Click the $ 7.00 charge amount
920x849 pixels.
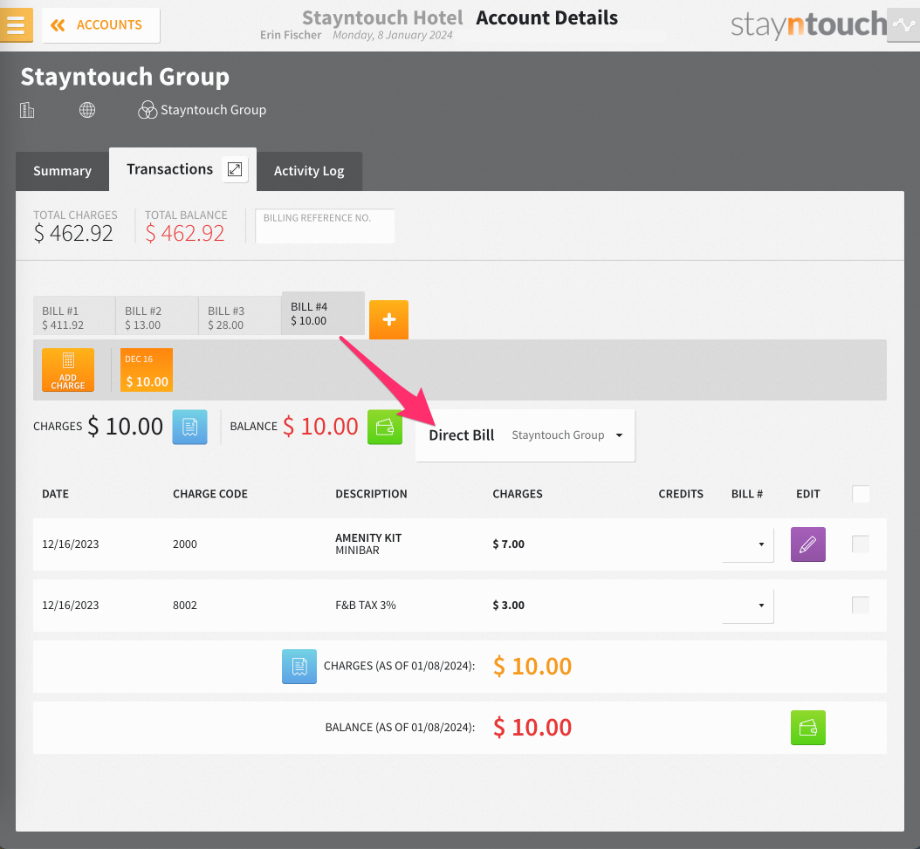(x=509, y=544)
